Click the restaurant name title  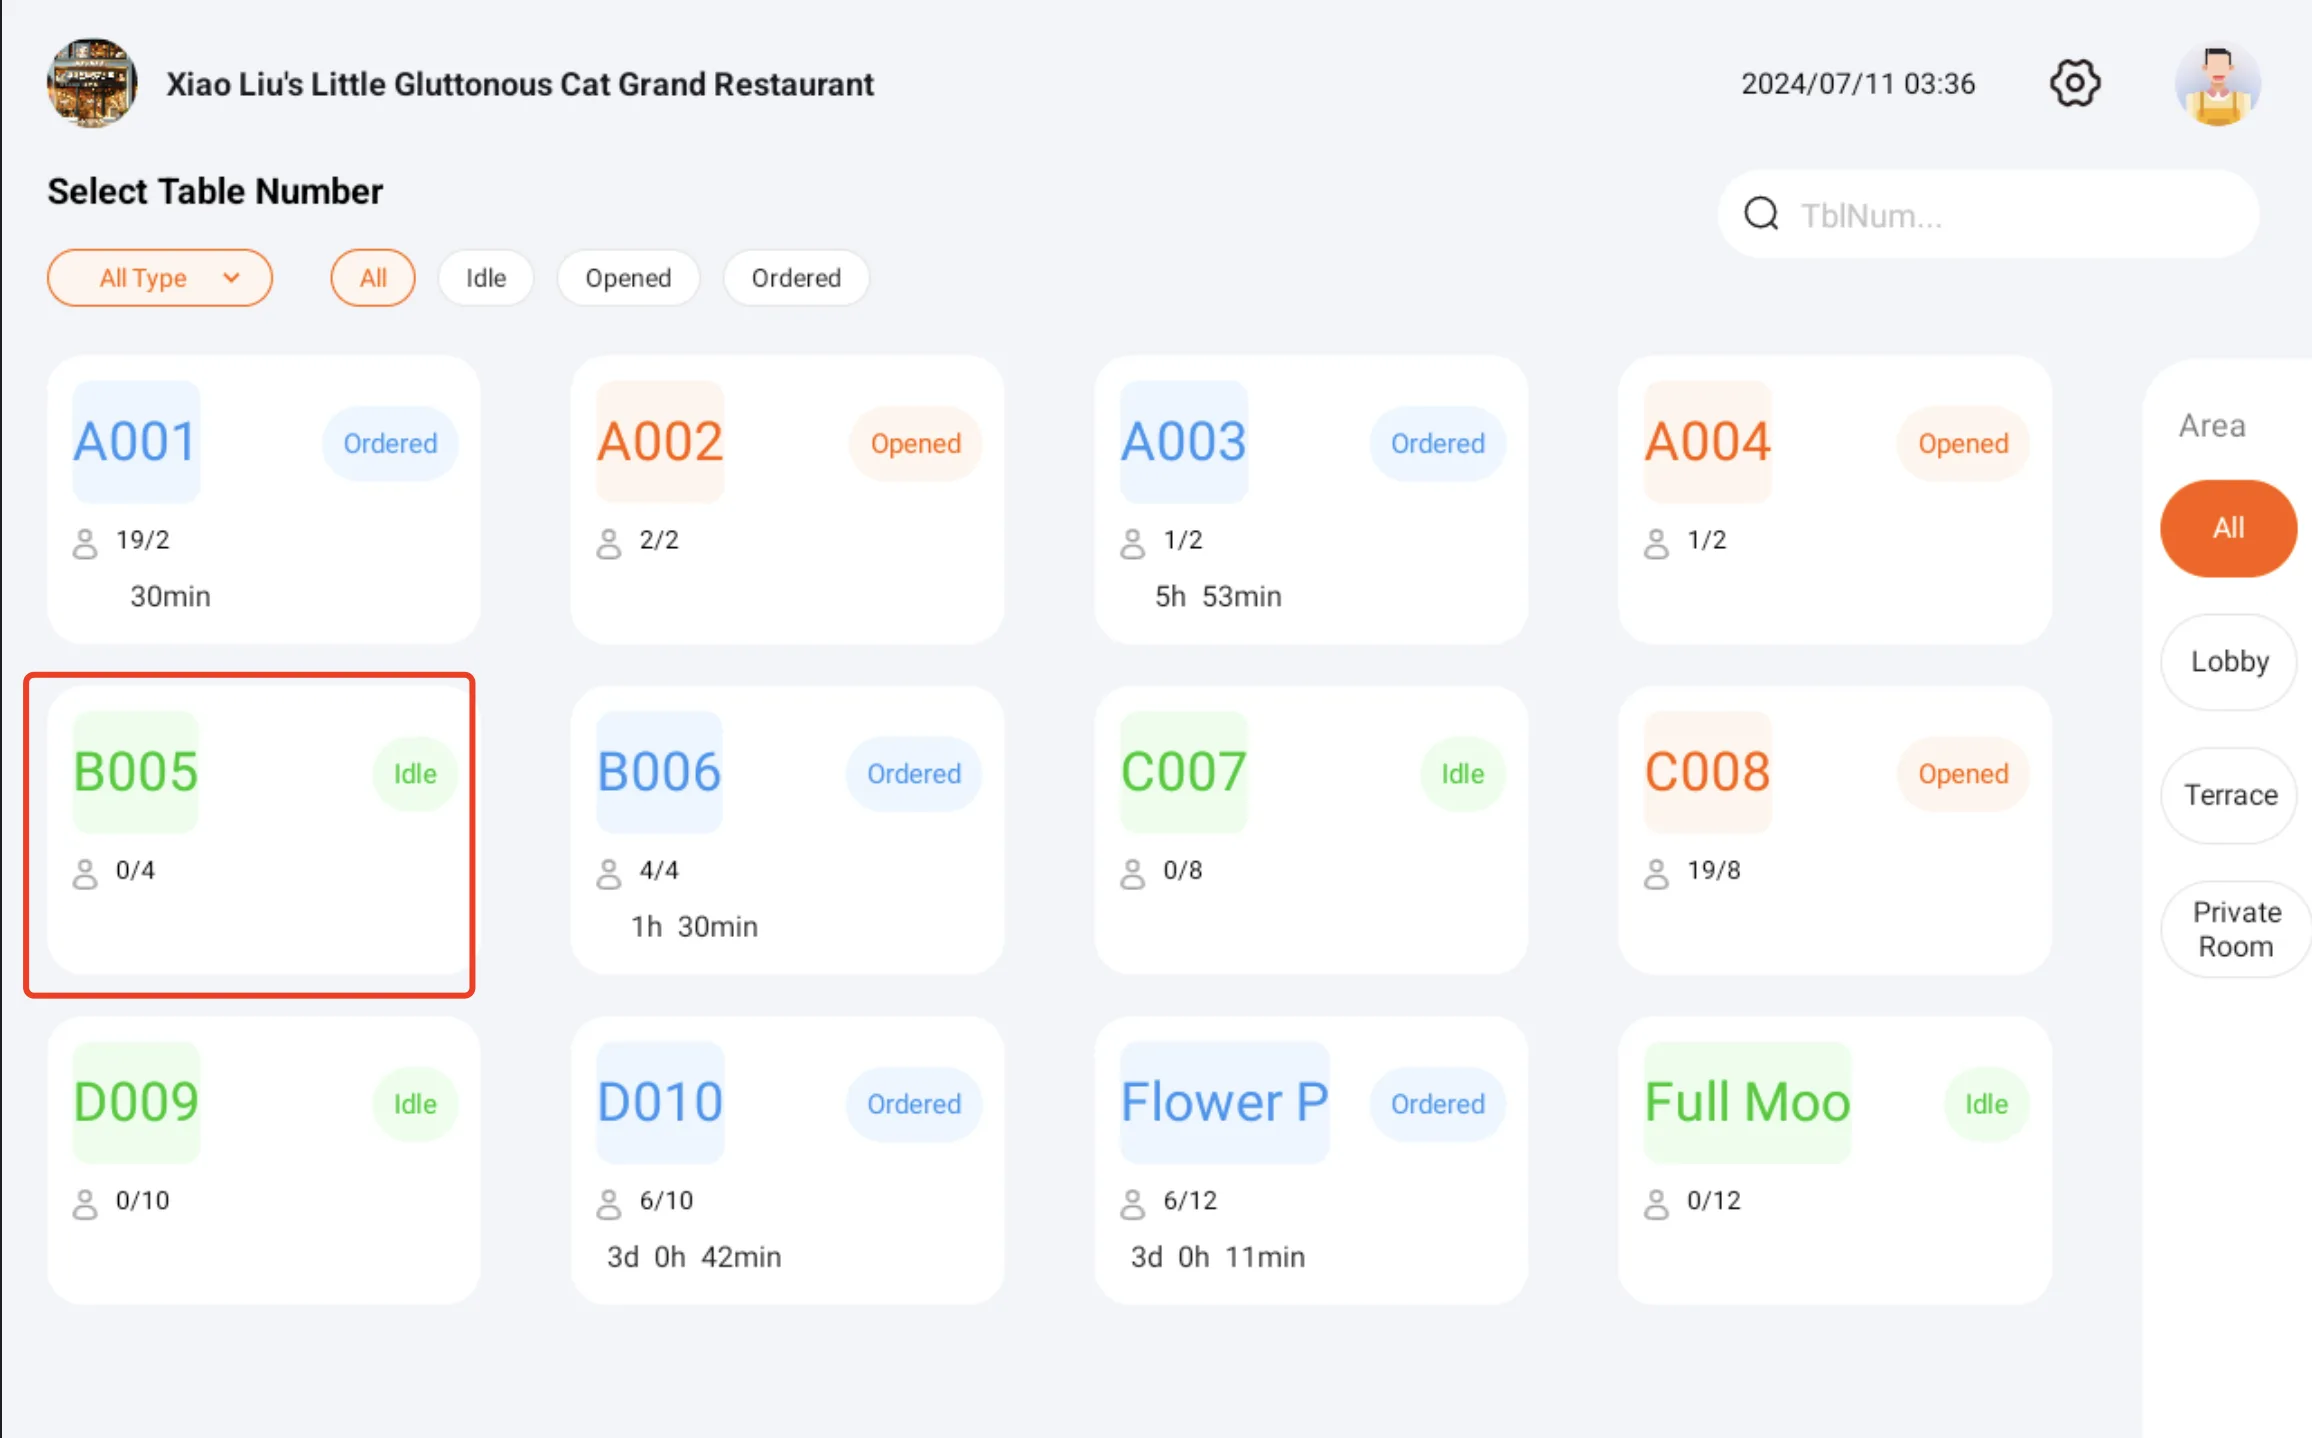click(520, 84)
